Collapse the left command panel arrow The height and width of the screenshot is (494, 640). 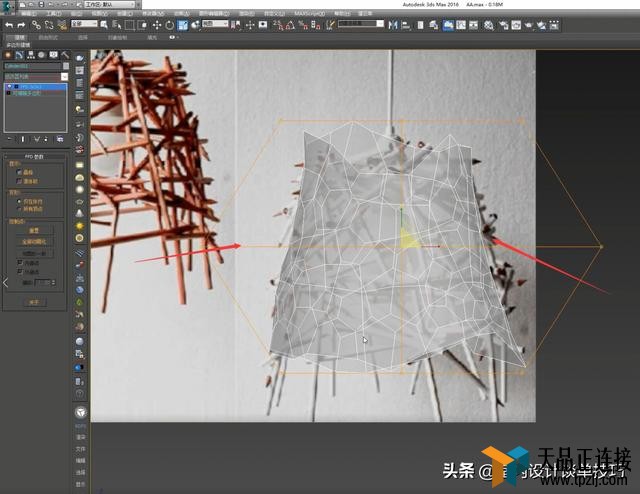pos(5,282)
